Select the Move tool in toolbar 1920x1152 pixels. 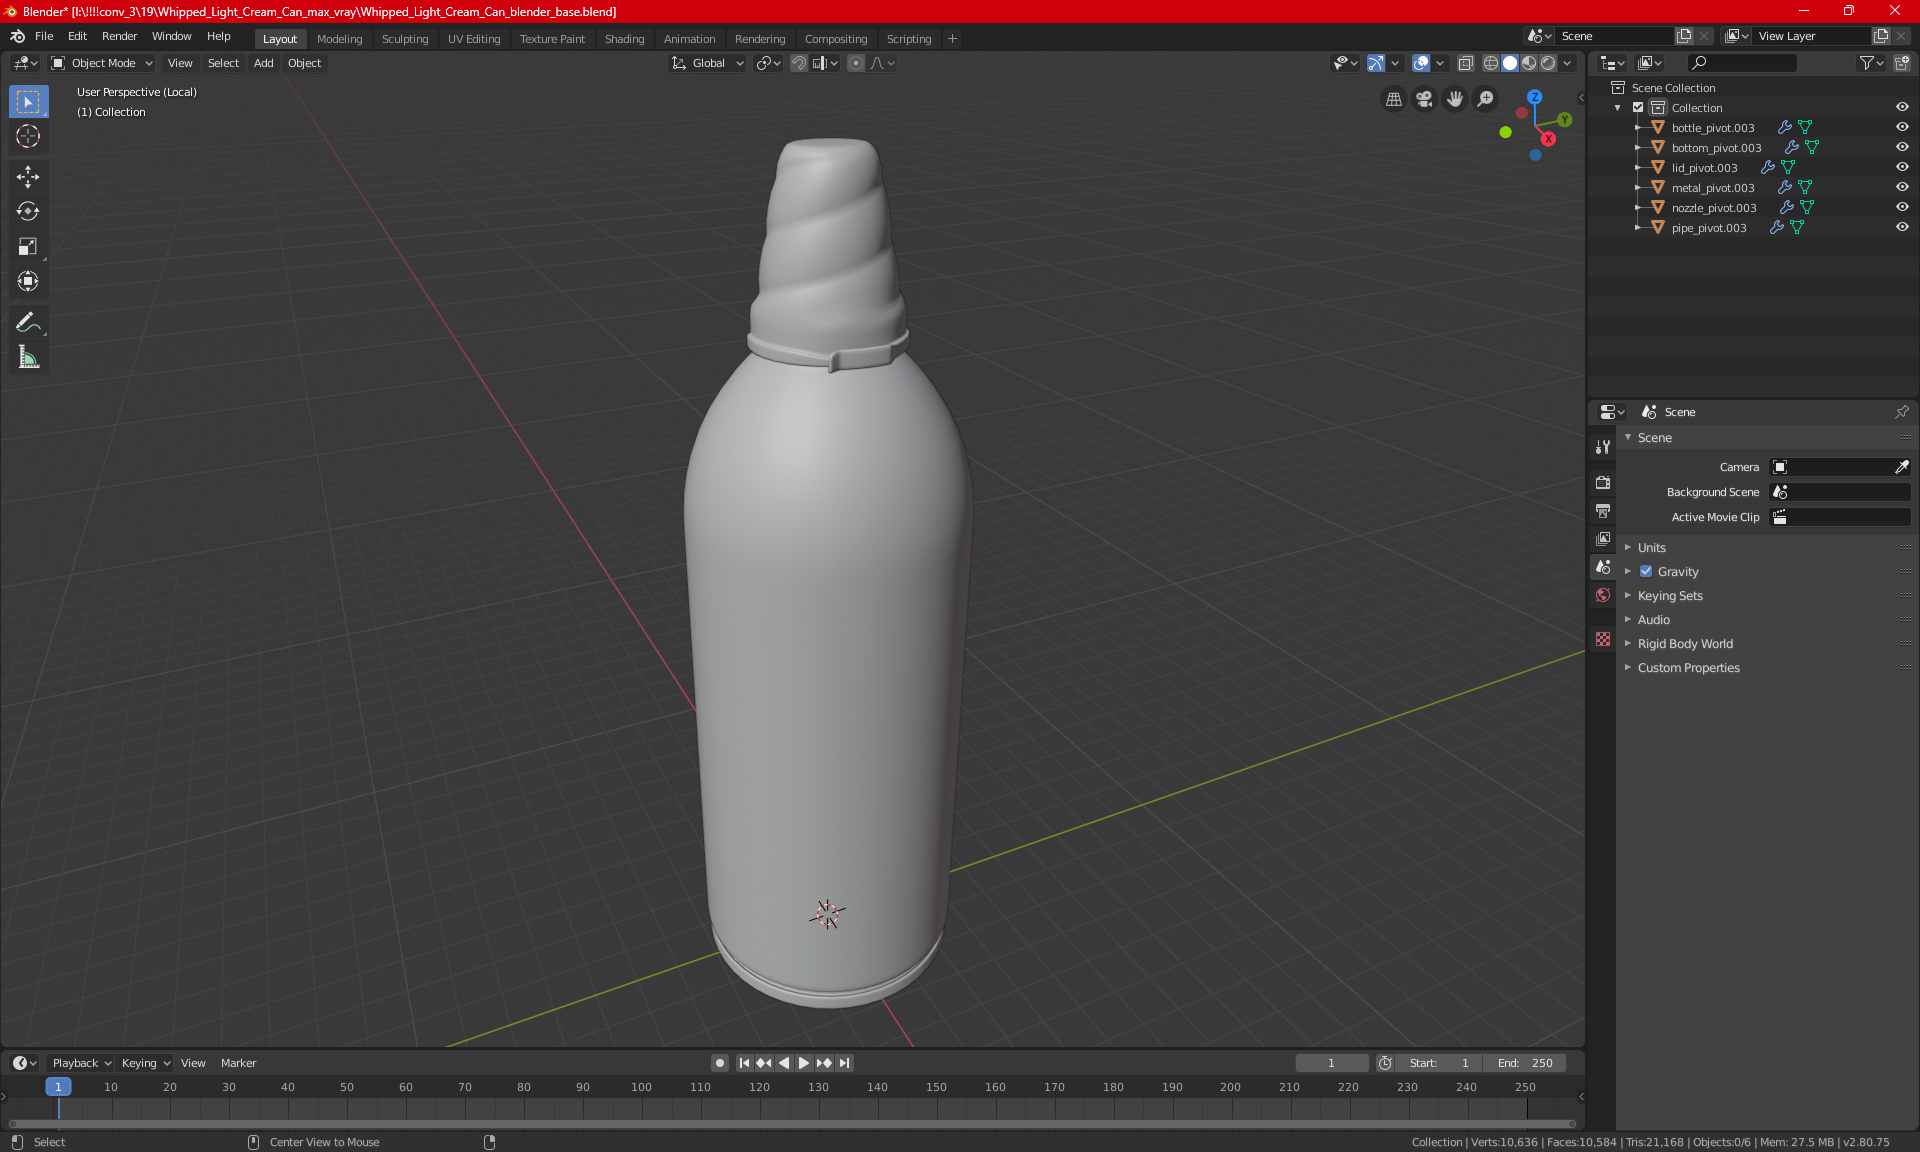27,174
